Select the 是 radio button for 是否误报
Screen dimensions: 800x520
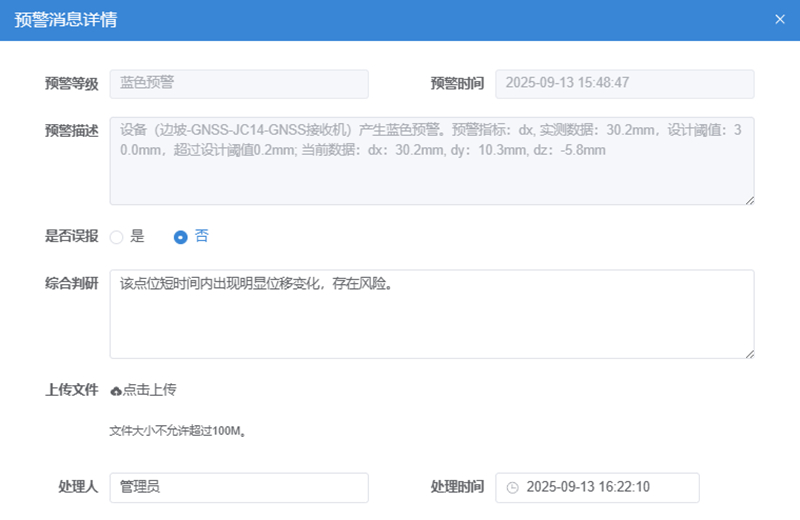pos(116,237)
